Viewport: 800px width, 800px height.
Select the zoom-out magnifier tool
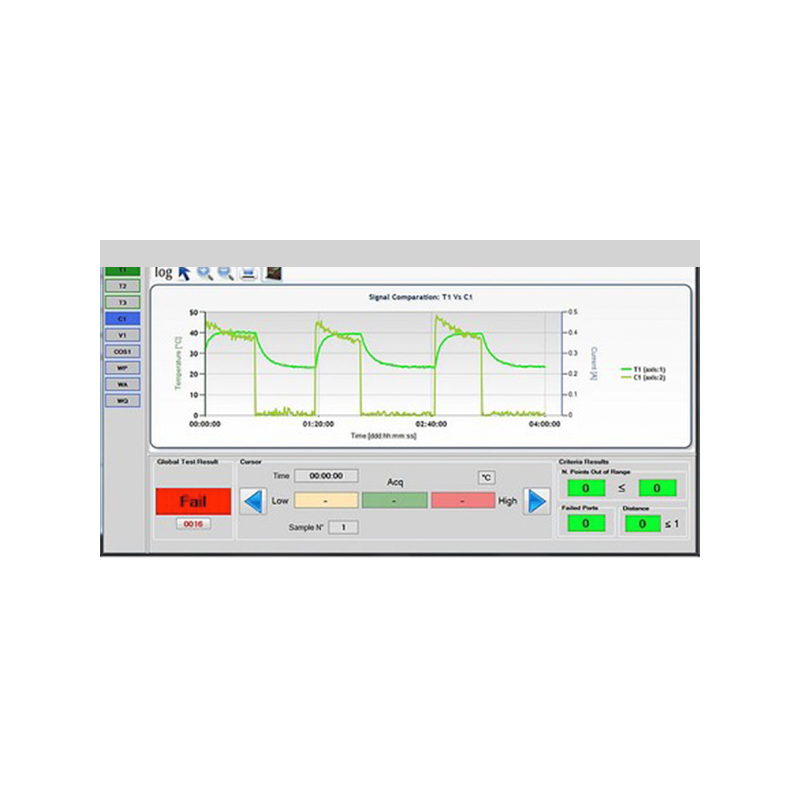coord(224,271)
